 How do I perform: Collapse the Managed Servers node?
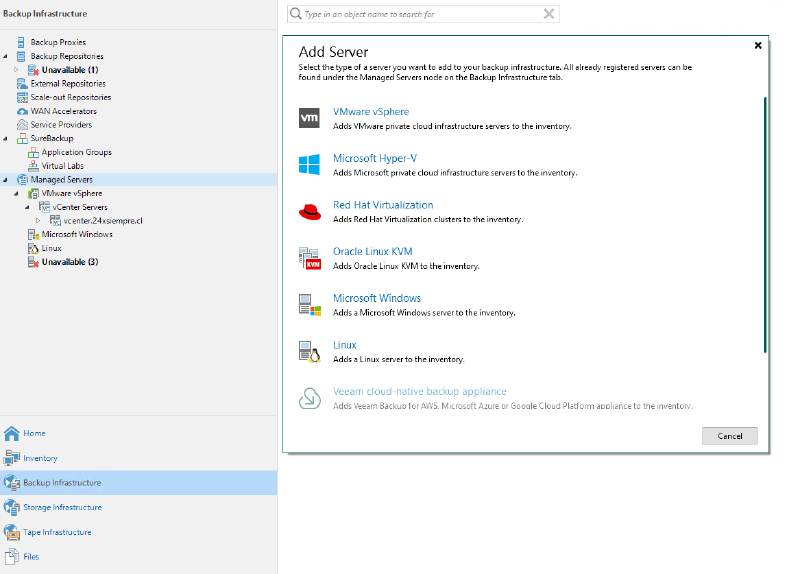pos(6,180)
